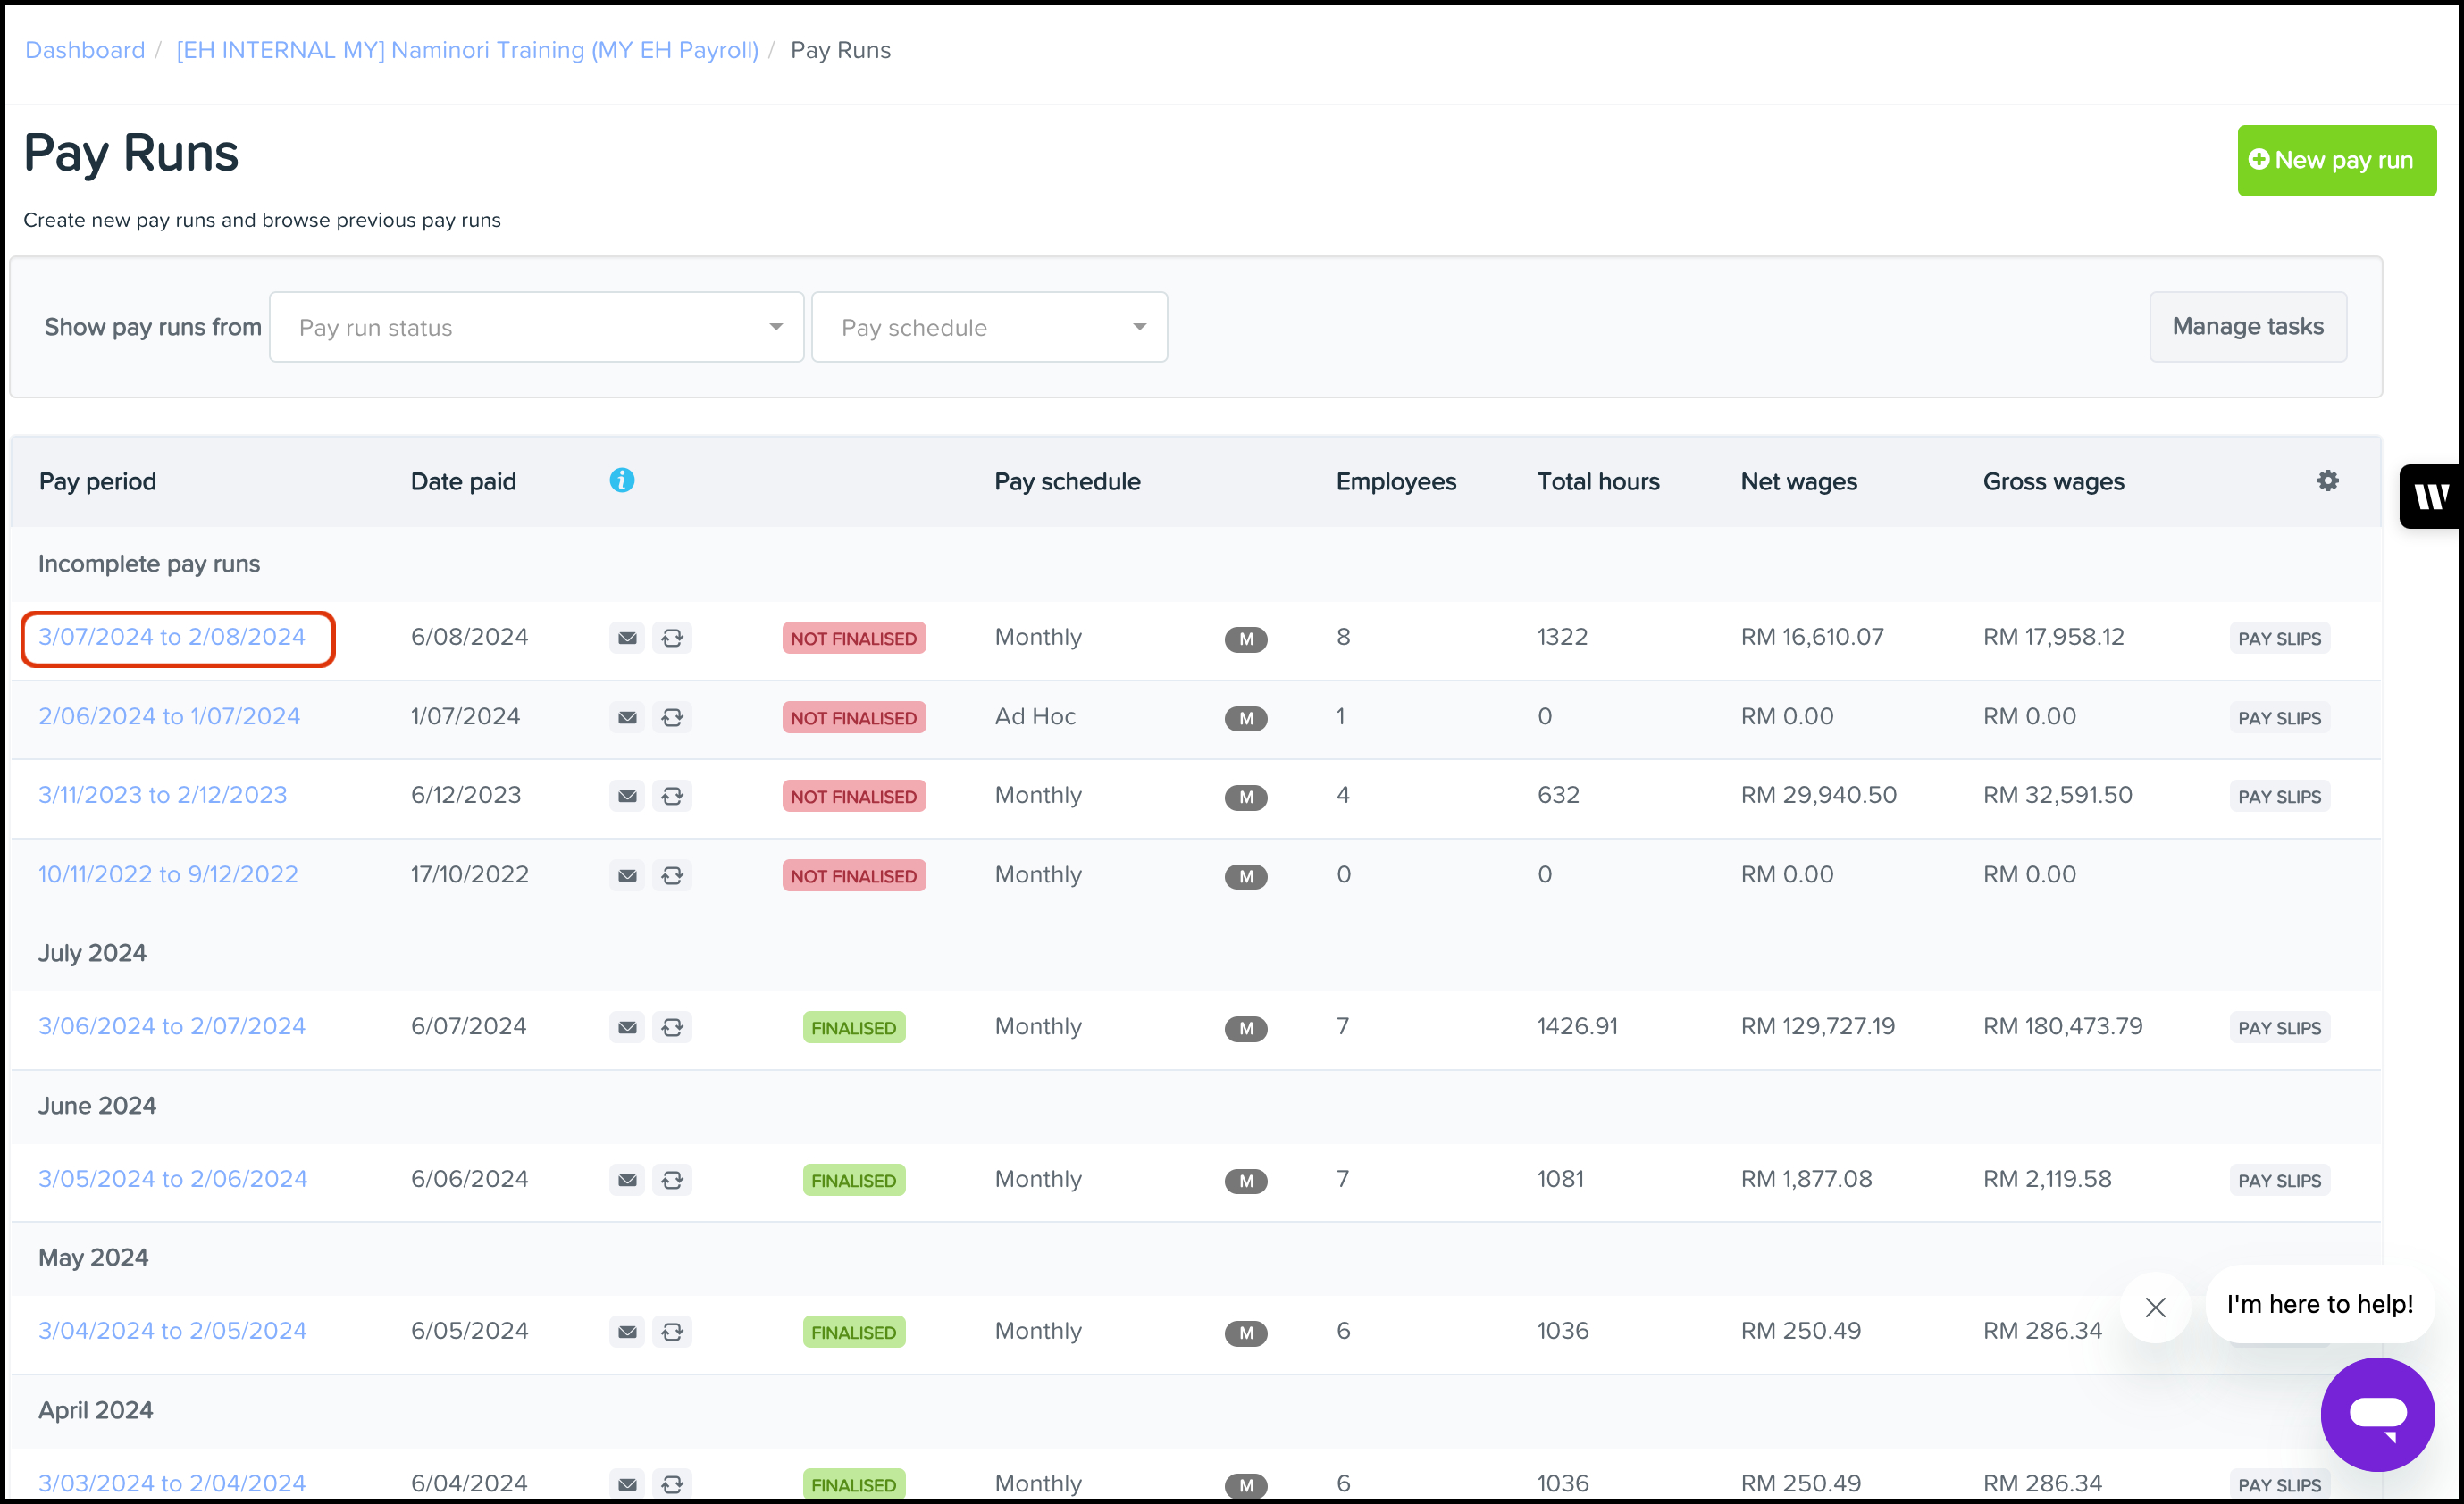Dismiss the "I'm here to help!" popup
2464x1504 pixels.
tap(2155, 1307)
